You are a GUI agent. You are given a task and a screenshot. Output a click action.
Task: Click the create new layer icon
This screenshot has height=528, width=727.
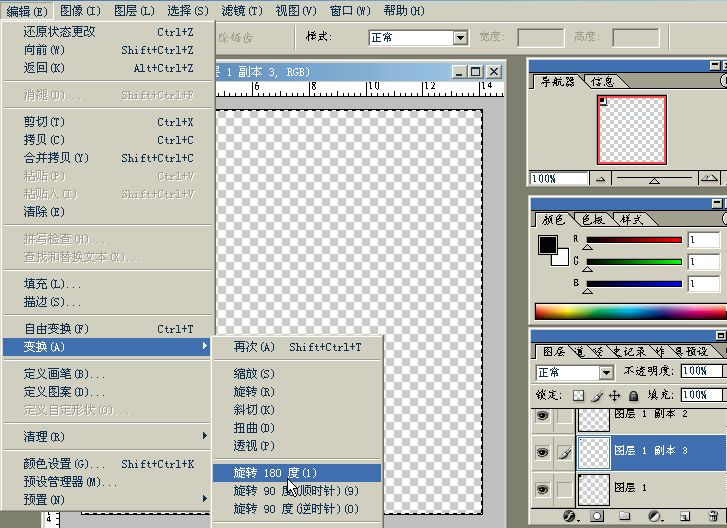[x=684, y=517]
